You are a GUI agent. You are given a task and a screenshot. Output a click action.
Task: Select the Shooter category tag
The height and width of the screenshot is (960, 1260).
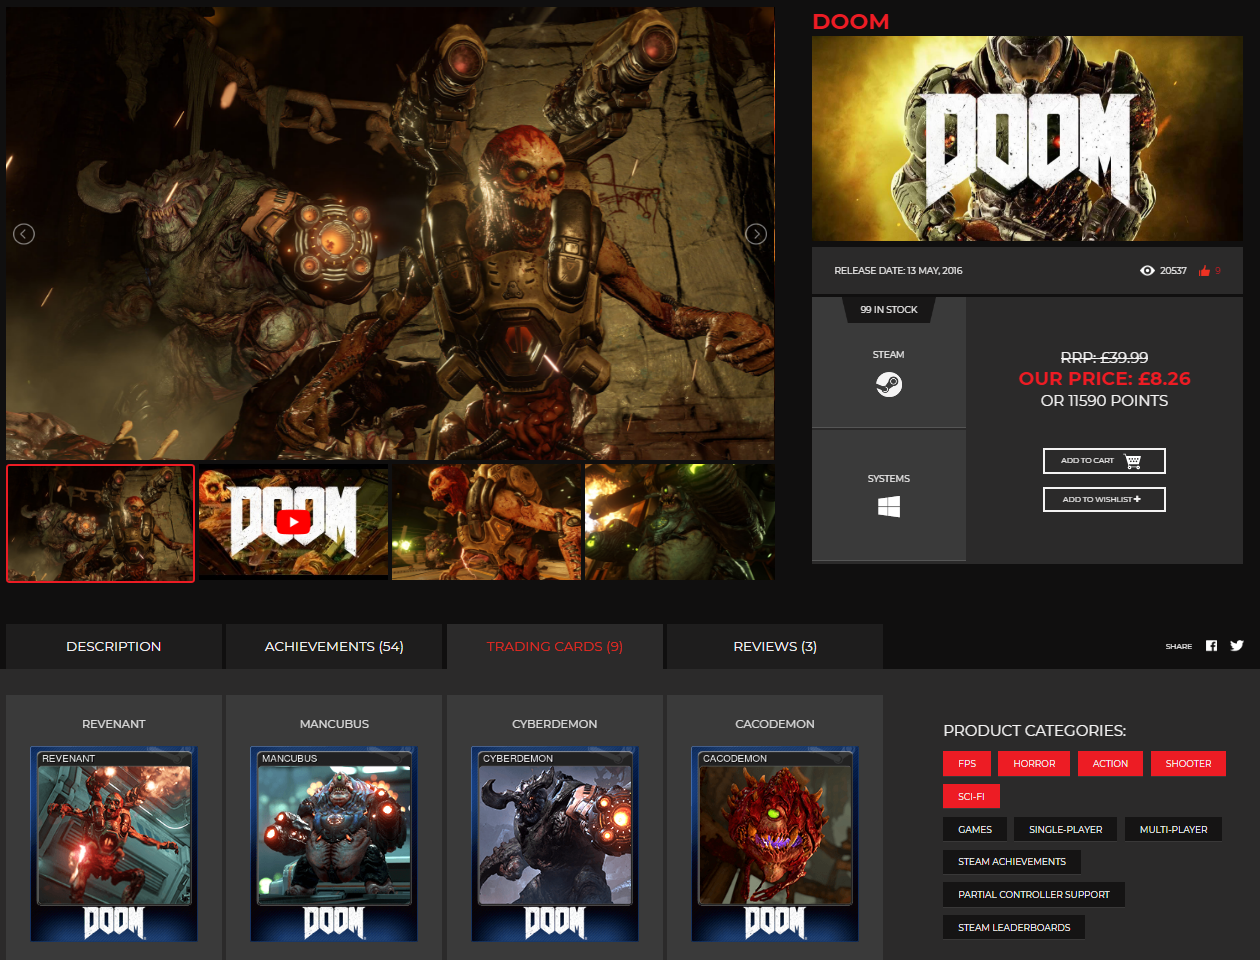(1188, 763)
